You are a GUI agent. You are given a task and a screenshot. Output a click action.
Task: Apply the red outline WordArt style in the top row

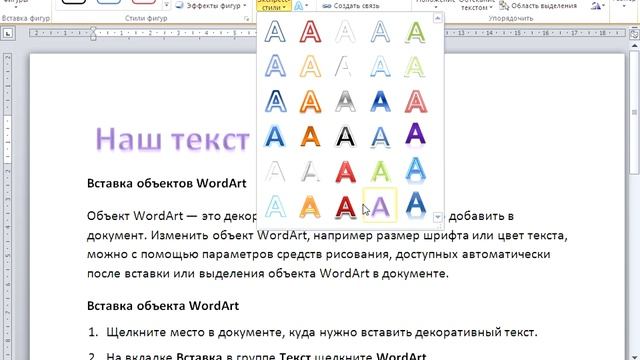(x=310, y=31)
